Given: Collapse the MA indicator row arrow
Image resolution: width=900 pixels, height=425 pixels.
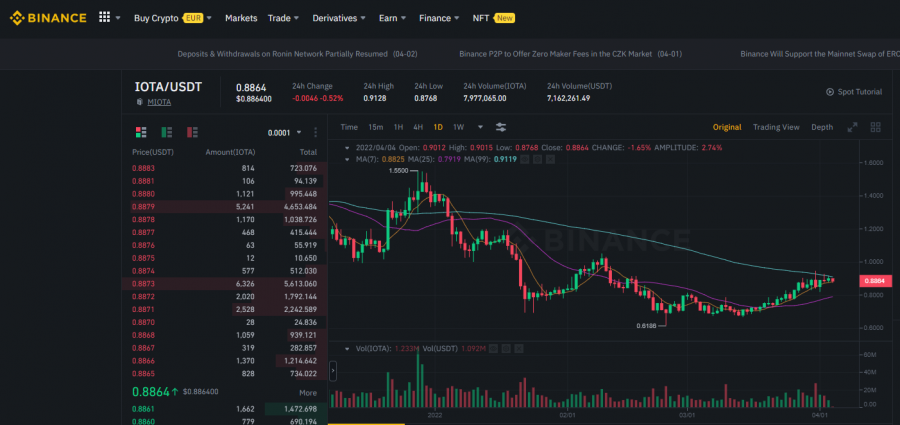Looking at the screenshot, I should point(347,159).
